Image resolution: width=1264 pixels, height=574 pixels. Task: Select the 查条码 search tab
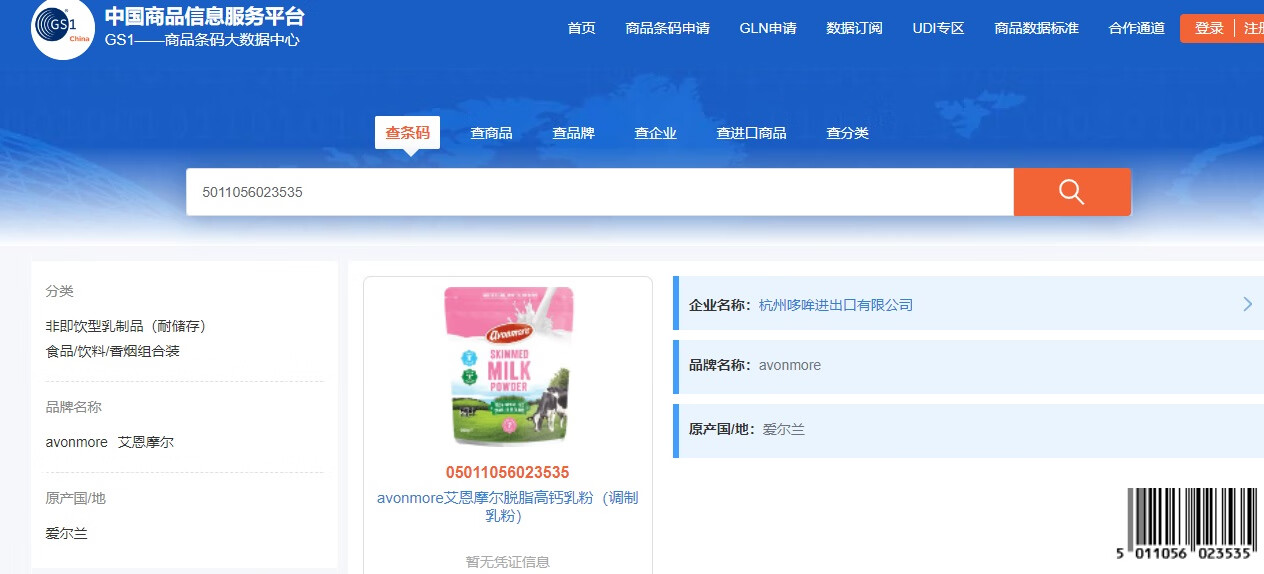click(407, 132)
